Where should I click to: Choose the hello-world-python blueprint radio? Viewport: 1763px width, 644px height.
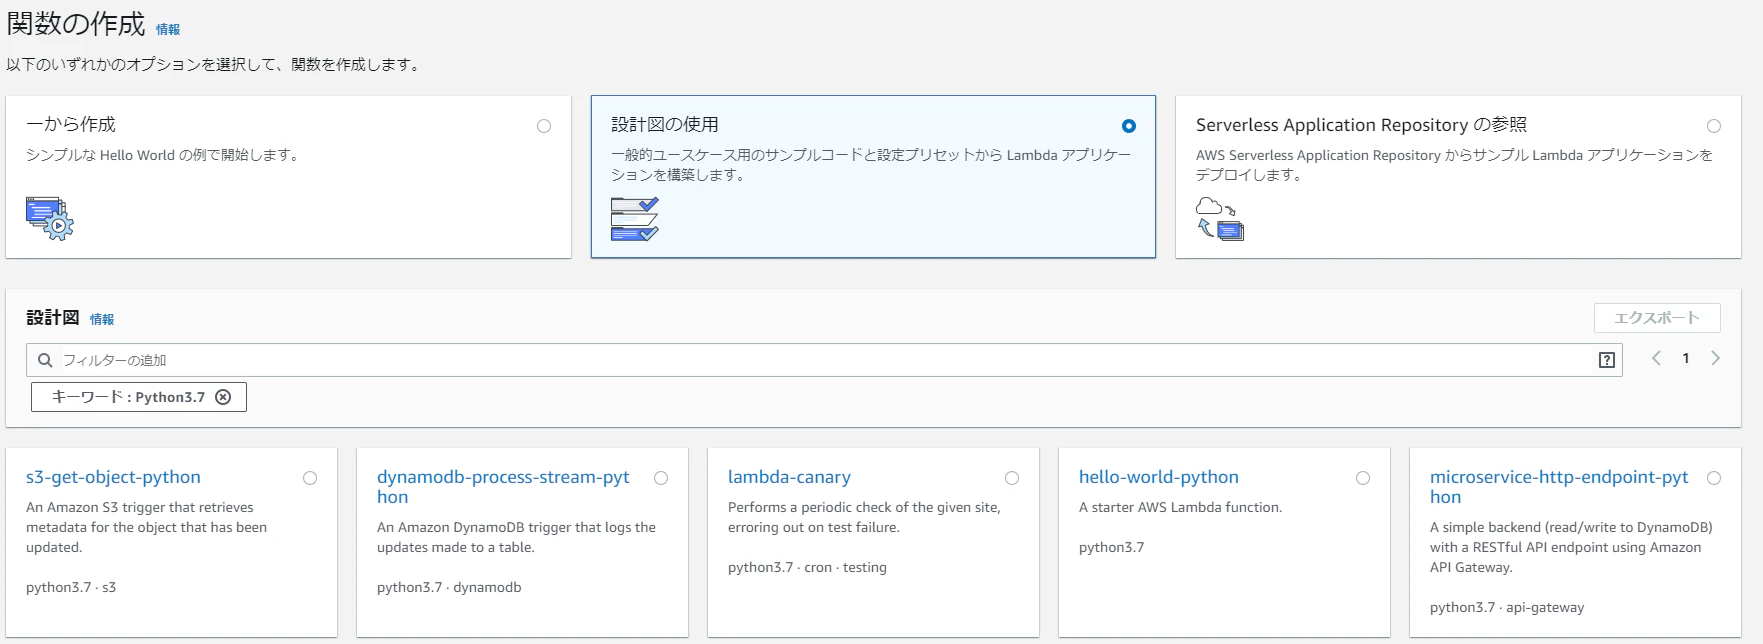tap(1363, 478)
